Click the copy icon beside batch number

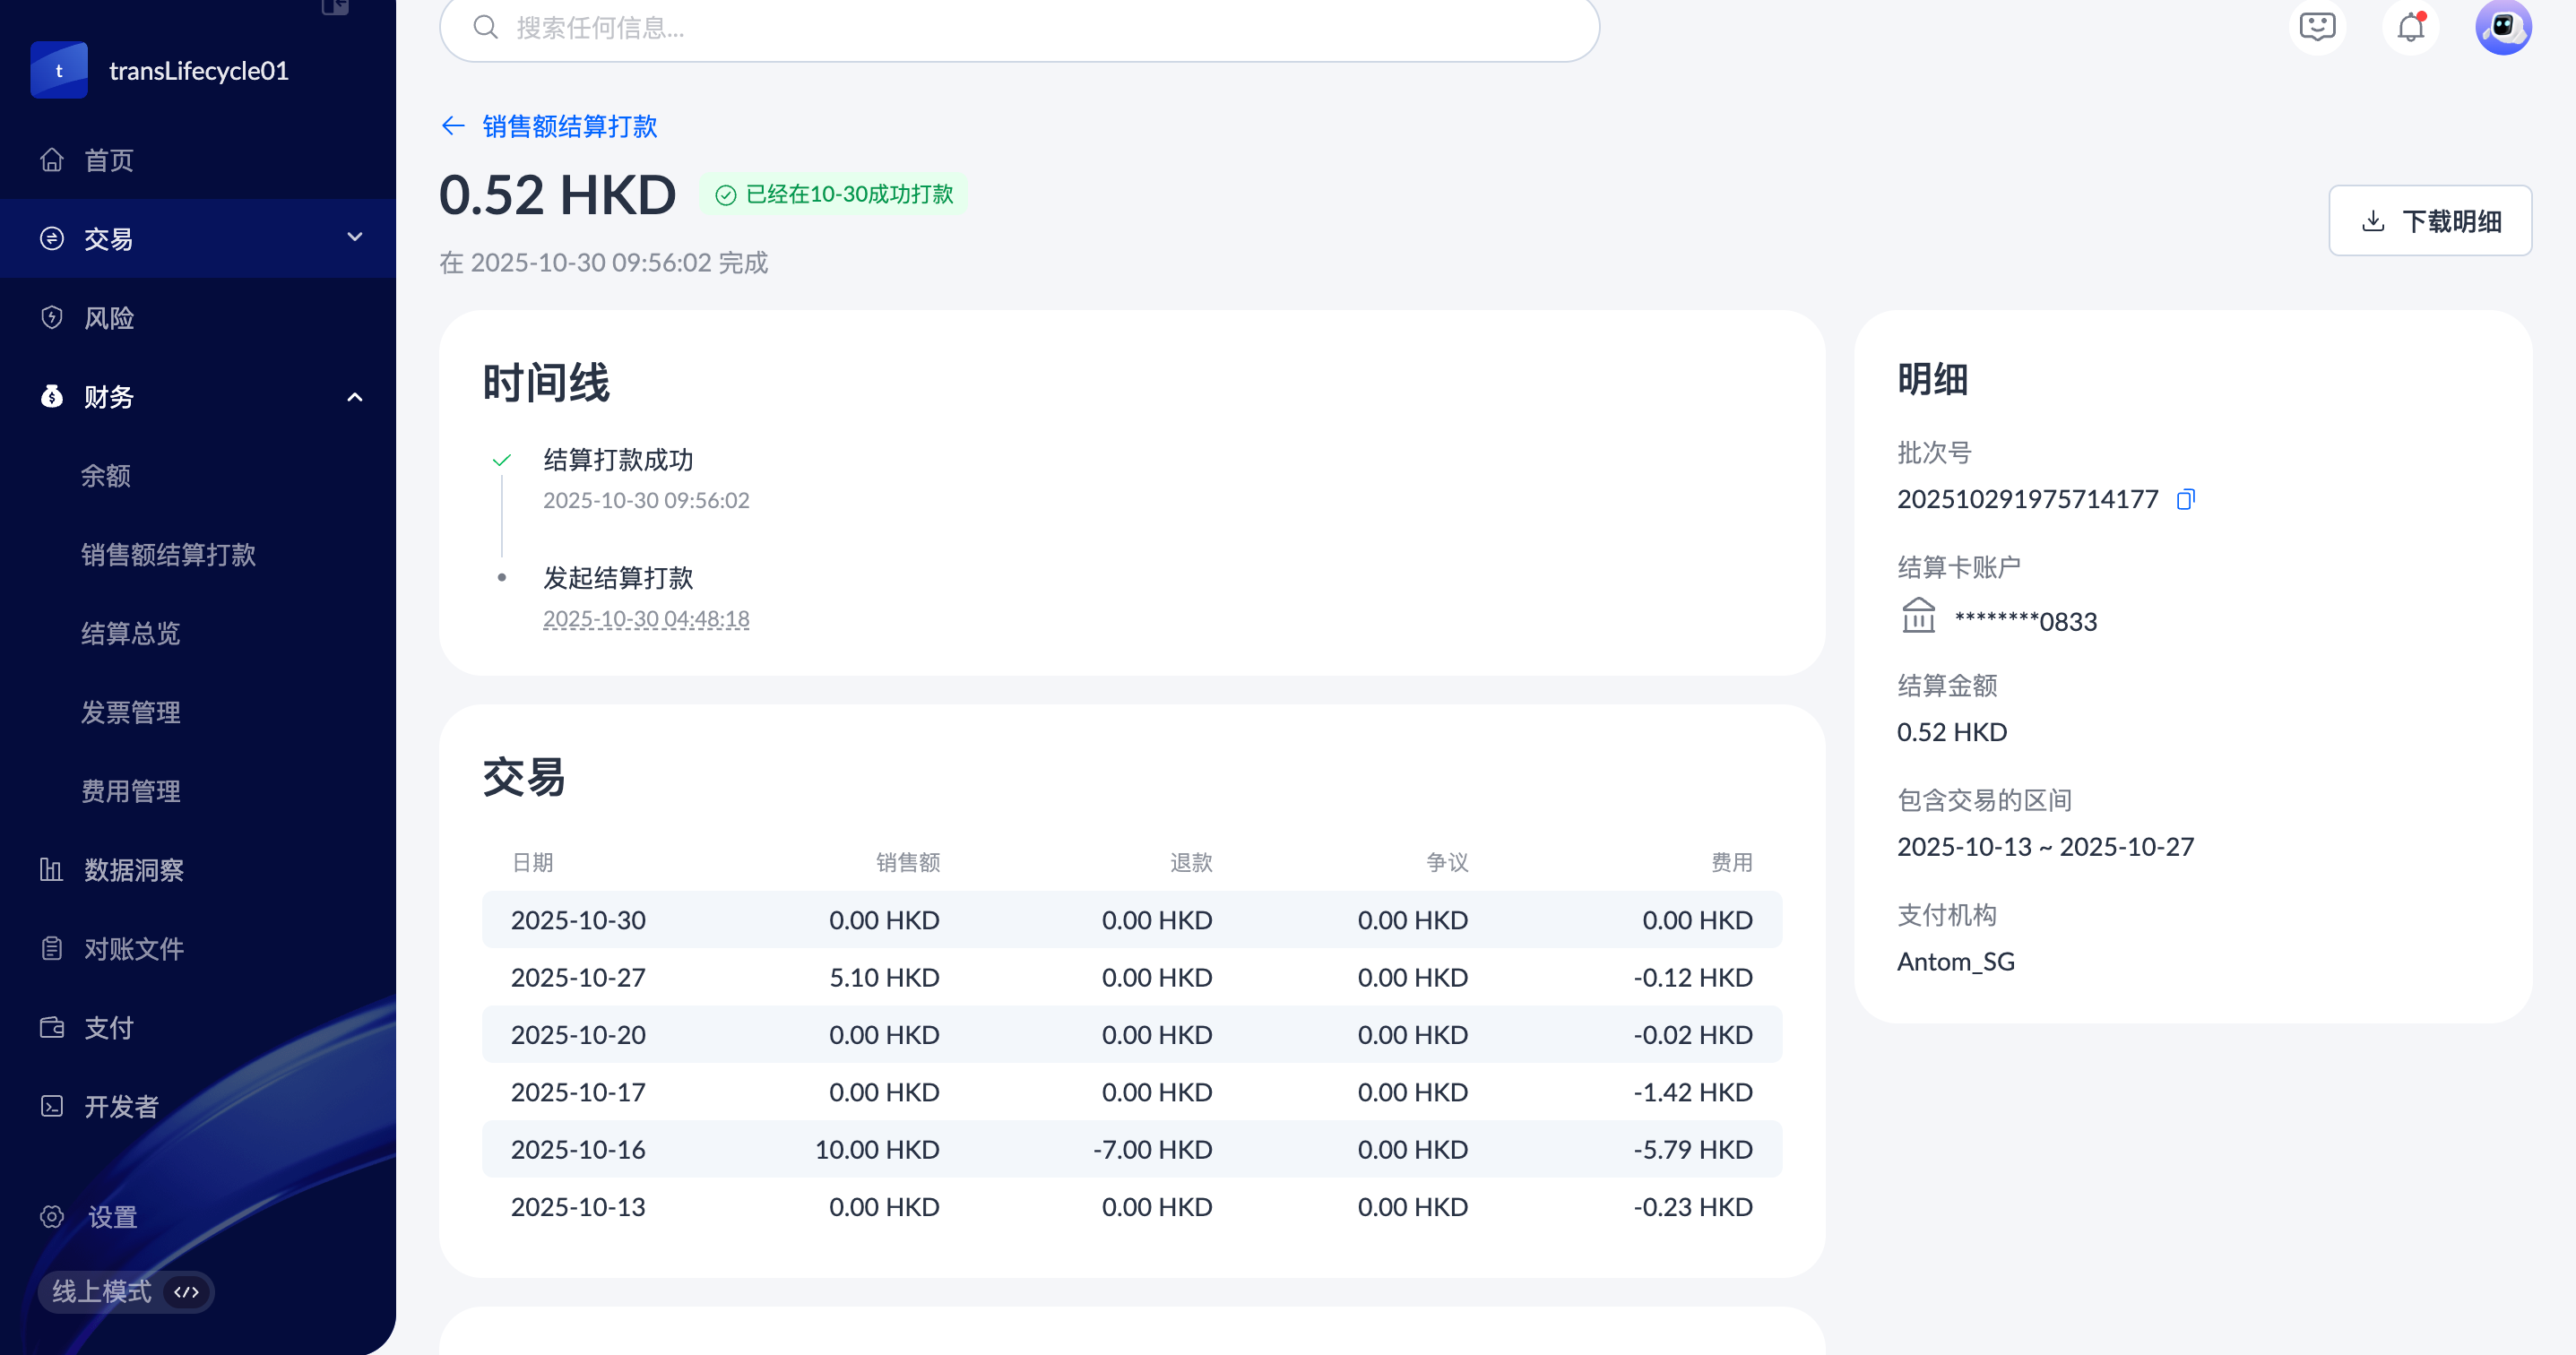point(2185,499)
